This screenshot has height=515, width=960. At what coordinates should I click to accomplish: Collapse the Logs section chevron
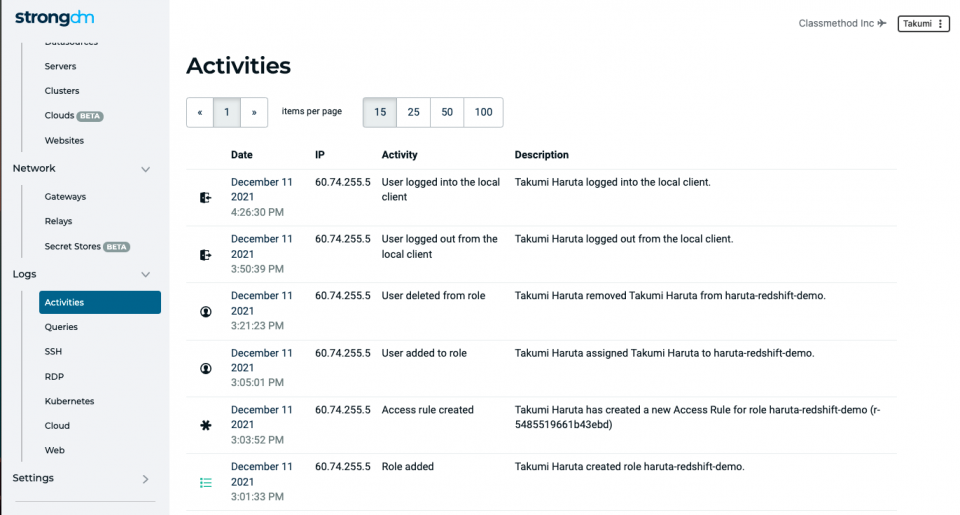pos(146,274)
